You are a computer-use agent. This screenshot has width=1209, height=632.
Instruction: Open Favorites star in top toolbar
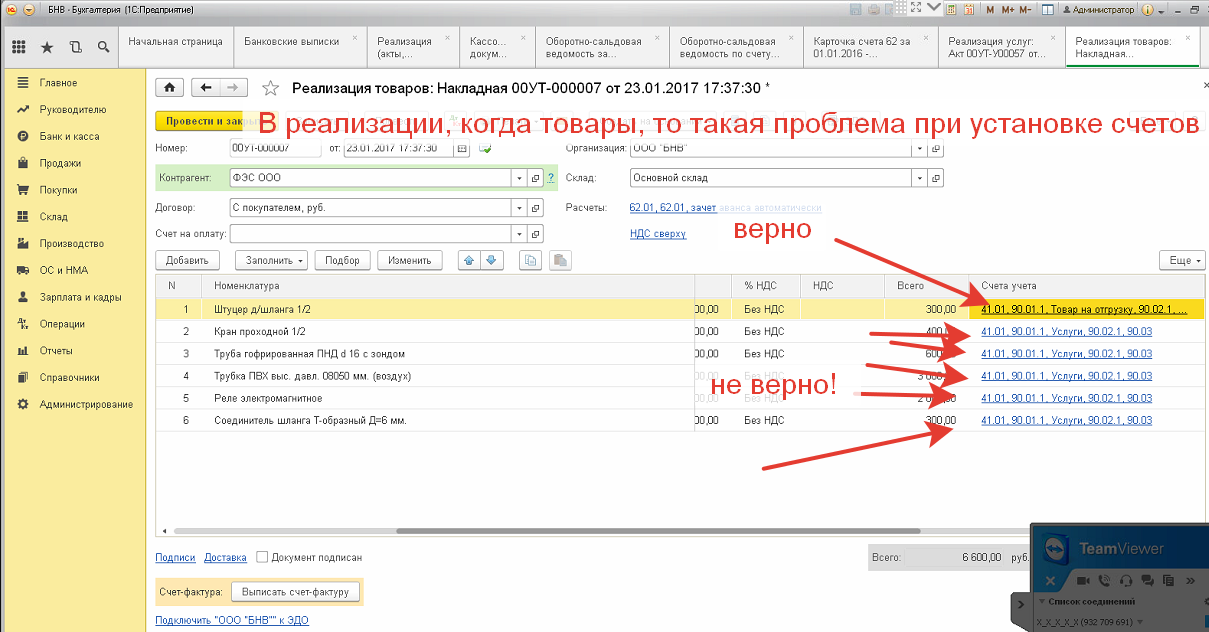[x=47, y=47]
